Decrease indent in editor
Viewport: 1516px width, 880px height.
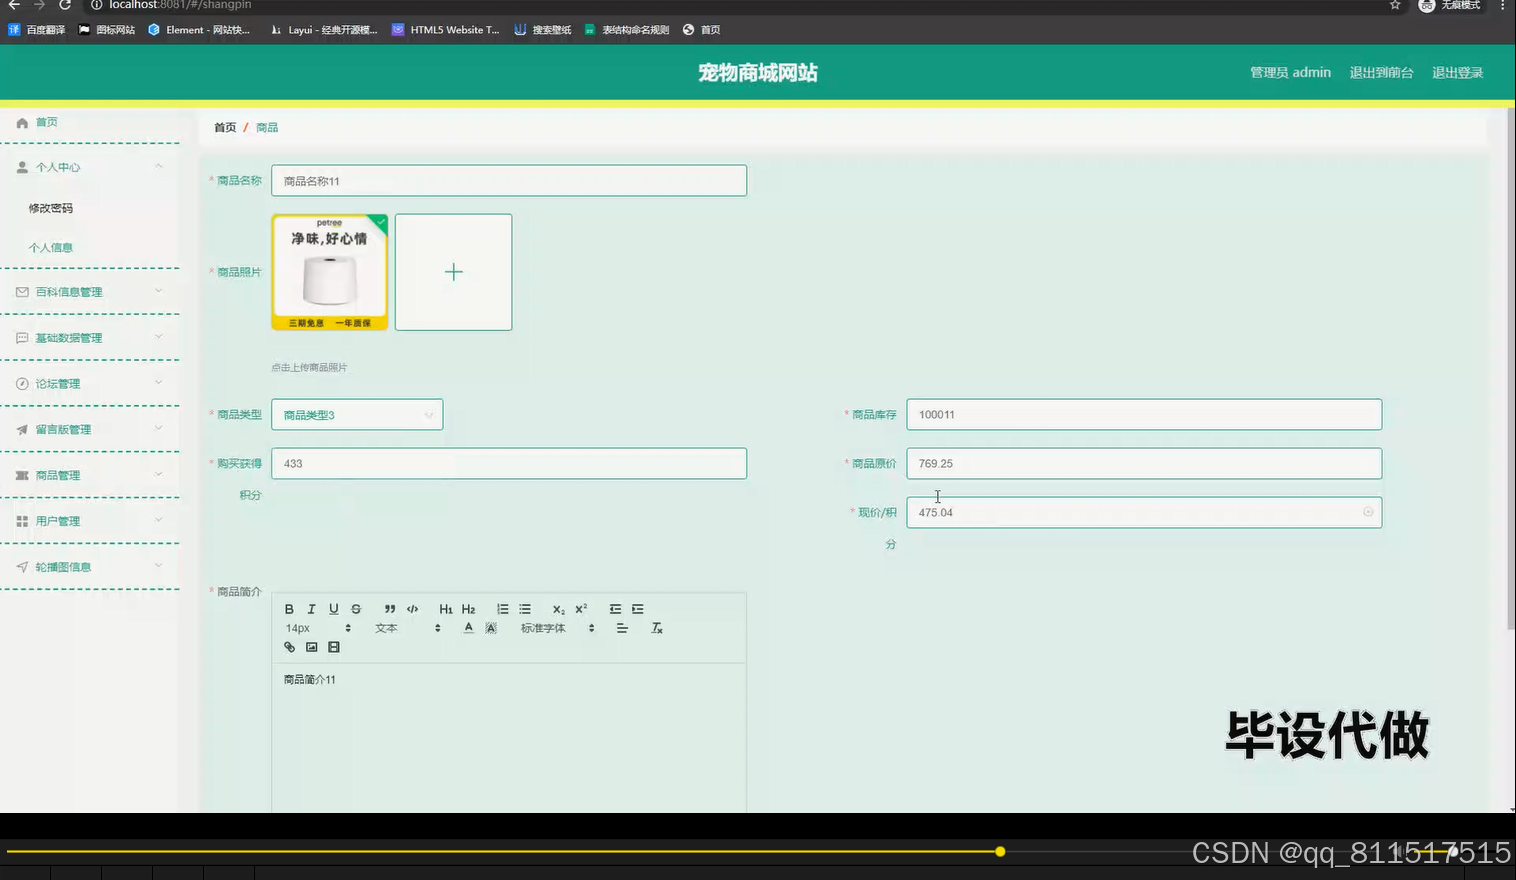click(x=615, y=609)
